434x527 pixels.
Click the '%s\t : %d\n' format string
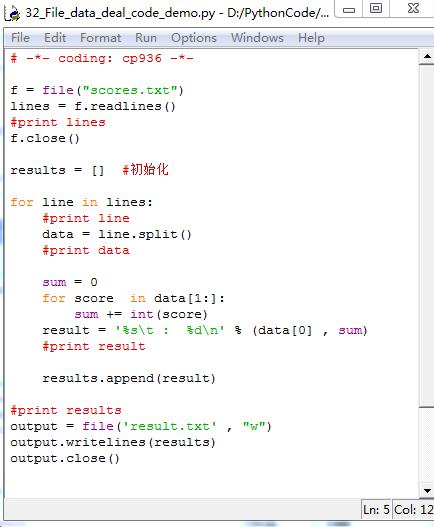click(x=169, y=330)
